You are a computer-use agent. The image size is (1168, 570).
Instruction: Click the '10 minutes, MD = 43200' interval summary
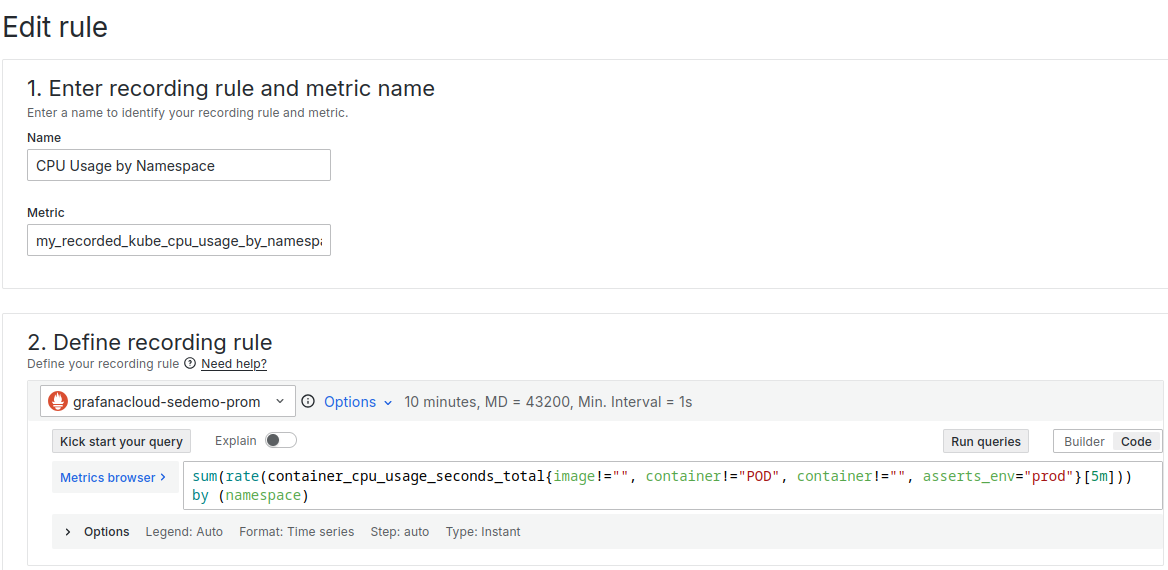(548, 402)
